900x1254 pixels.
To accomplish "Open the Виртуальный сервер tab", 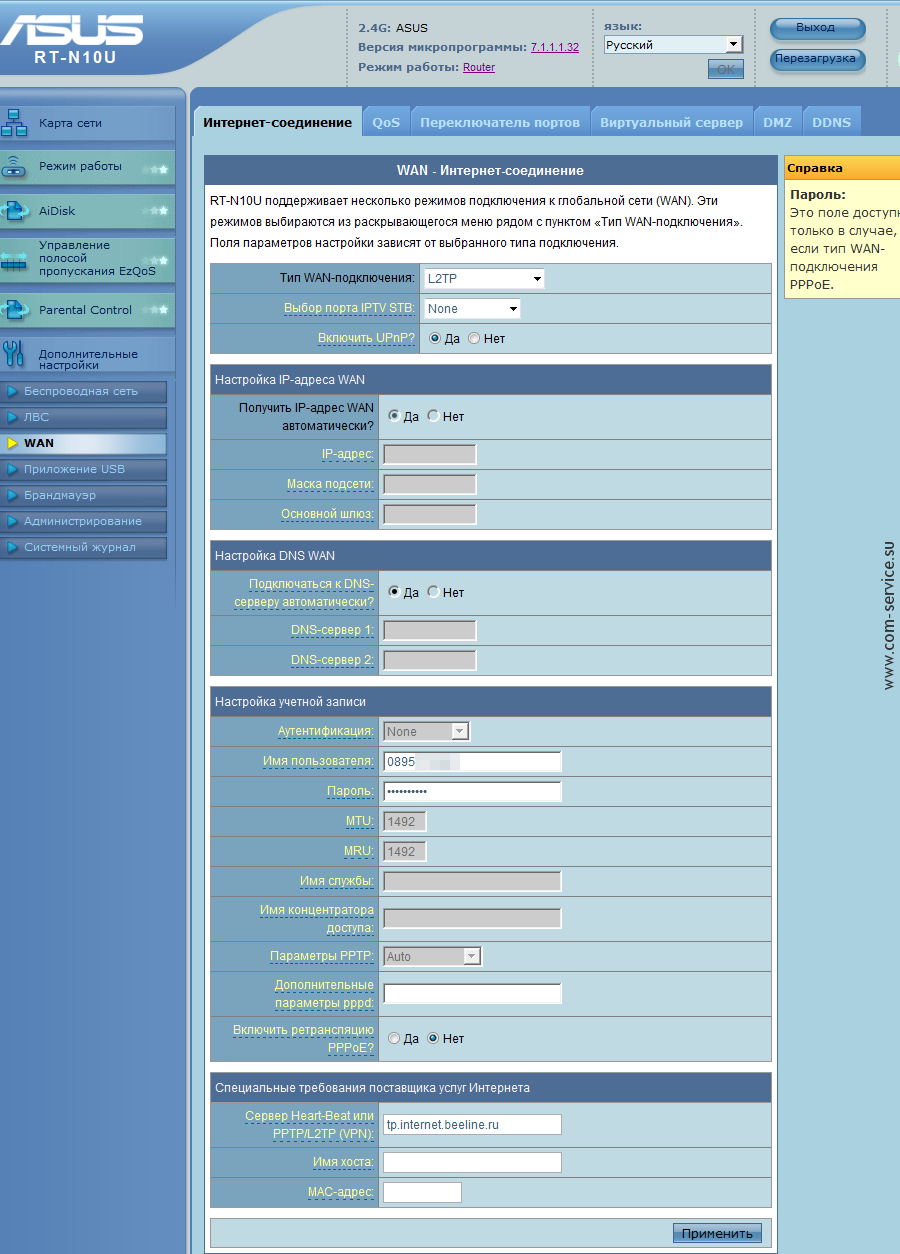I will (x=671, y=122).
